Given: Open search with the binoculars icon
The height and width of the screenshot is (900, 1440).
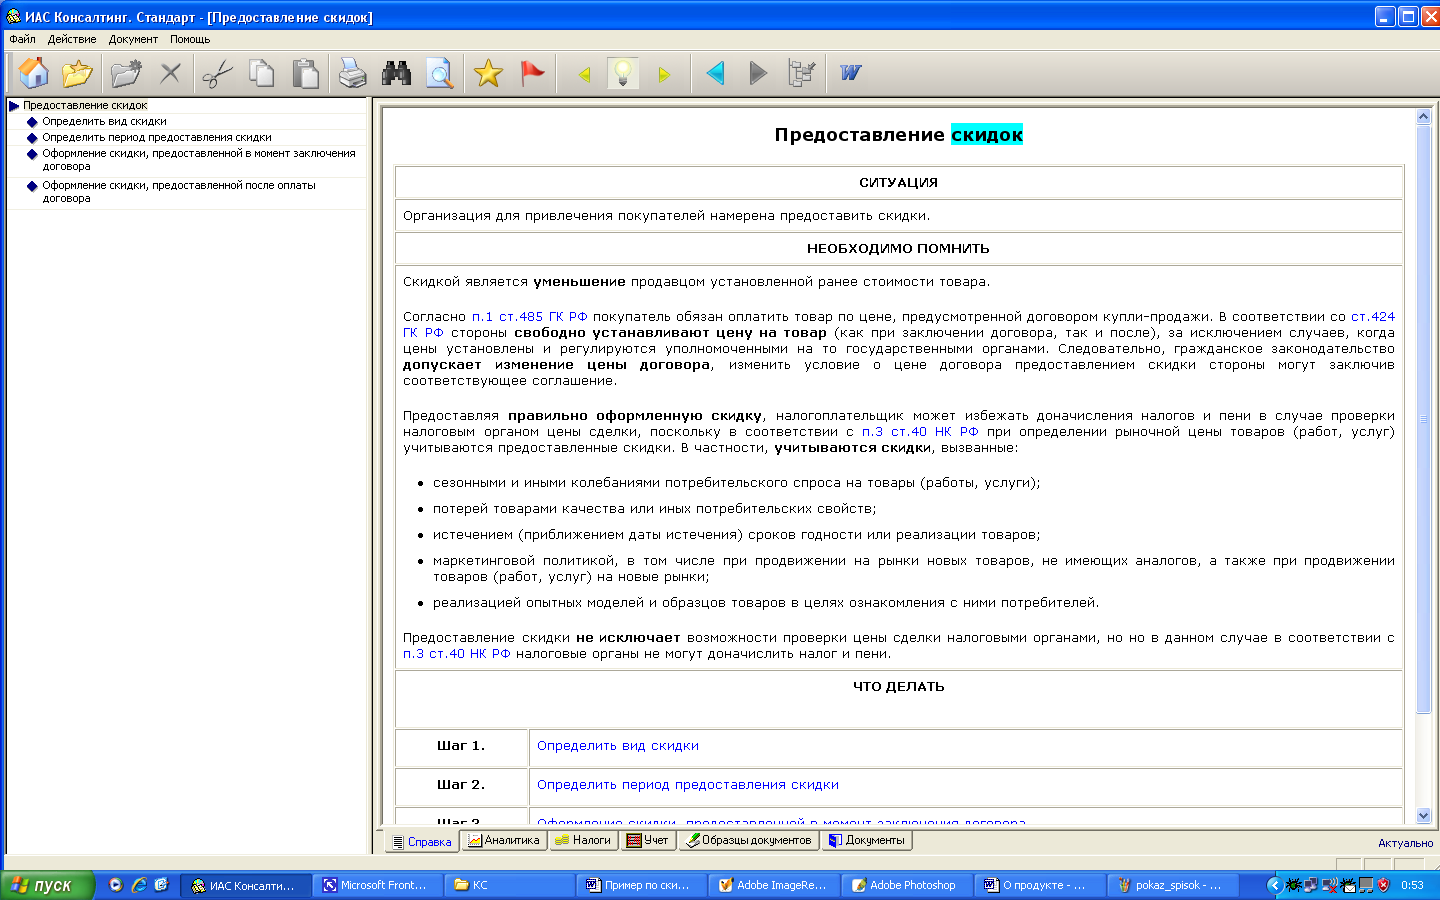Looking at the screenshot, I should pos(396,73).
